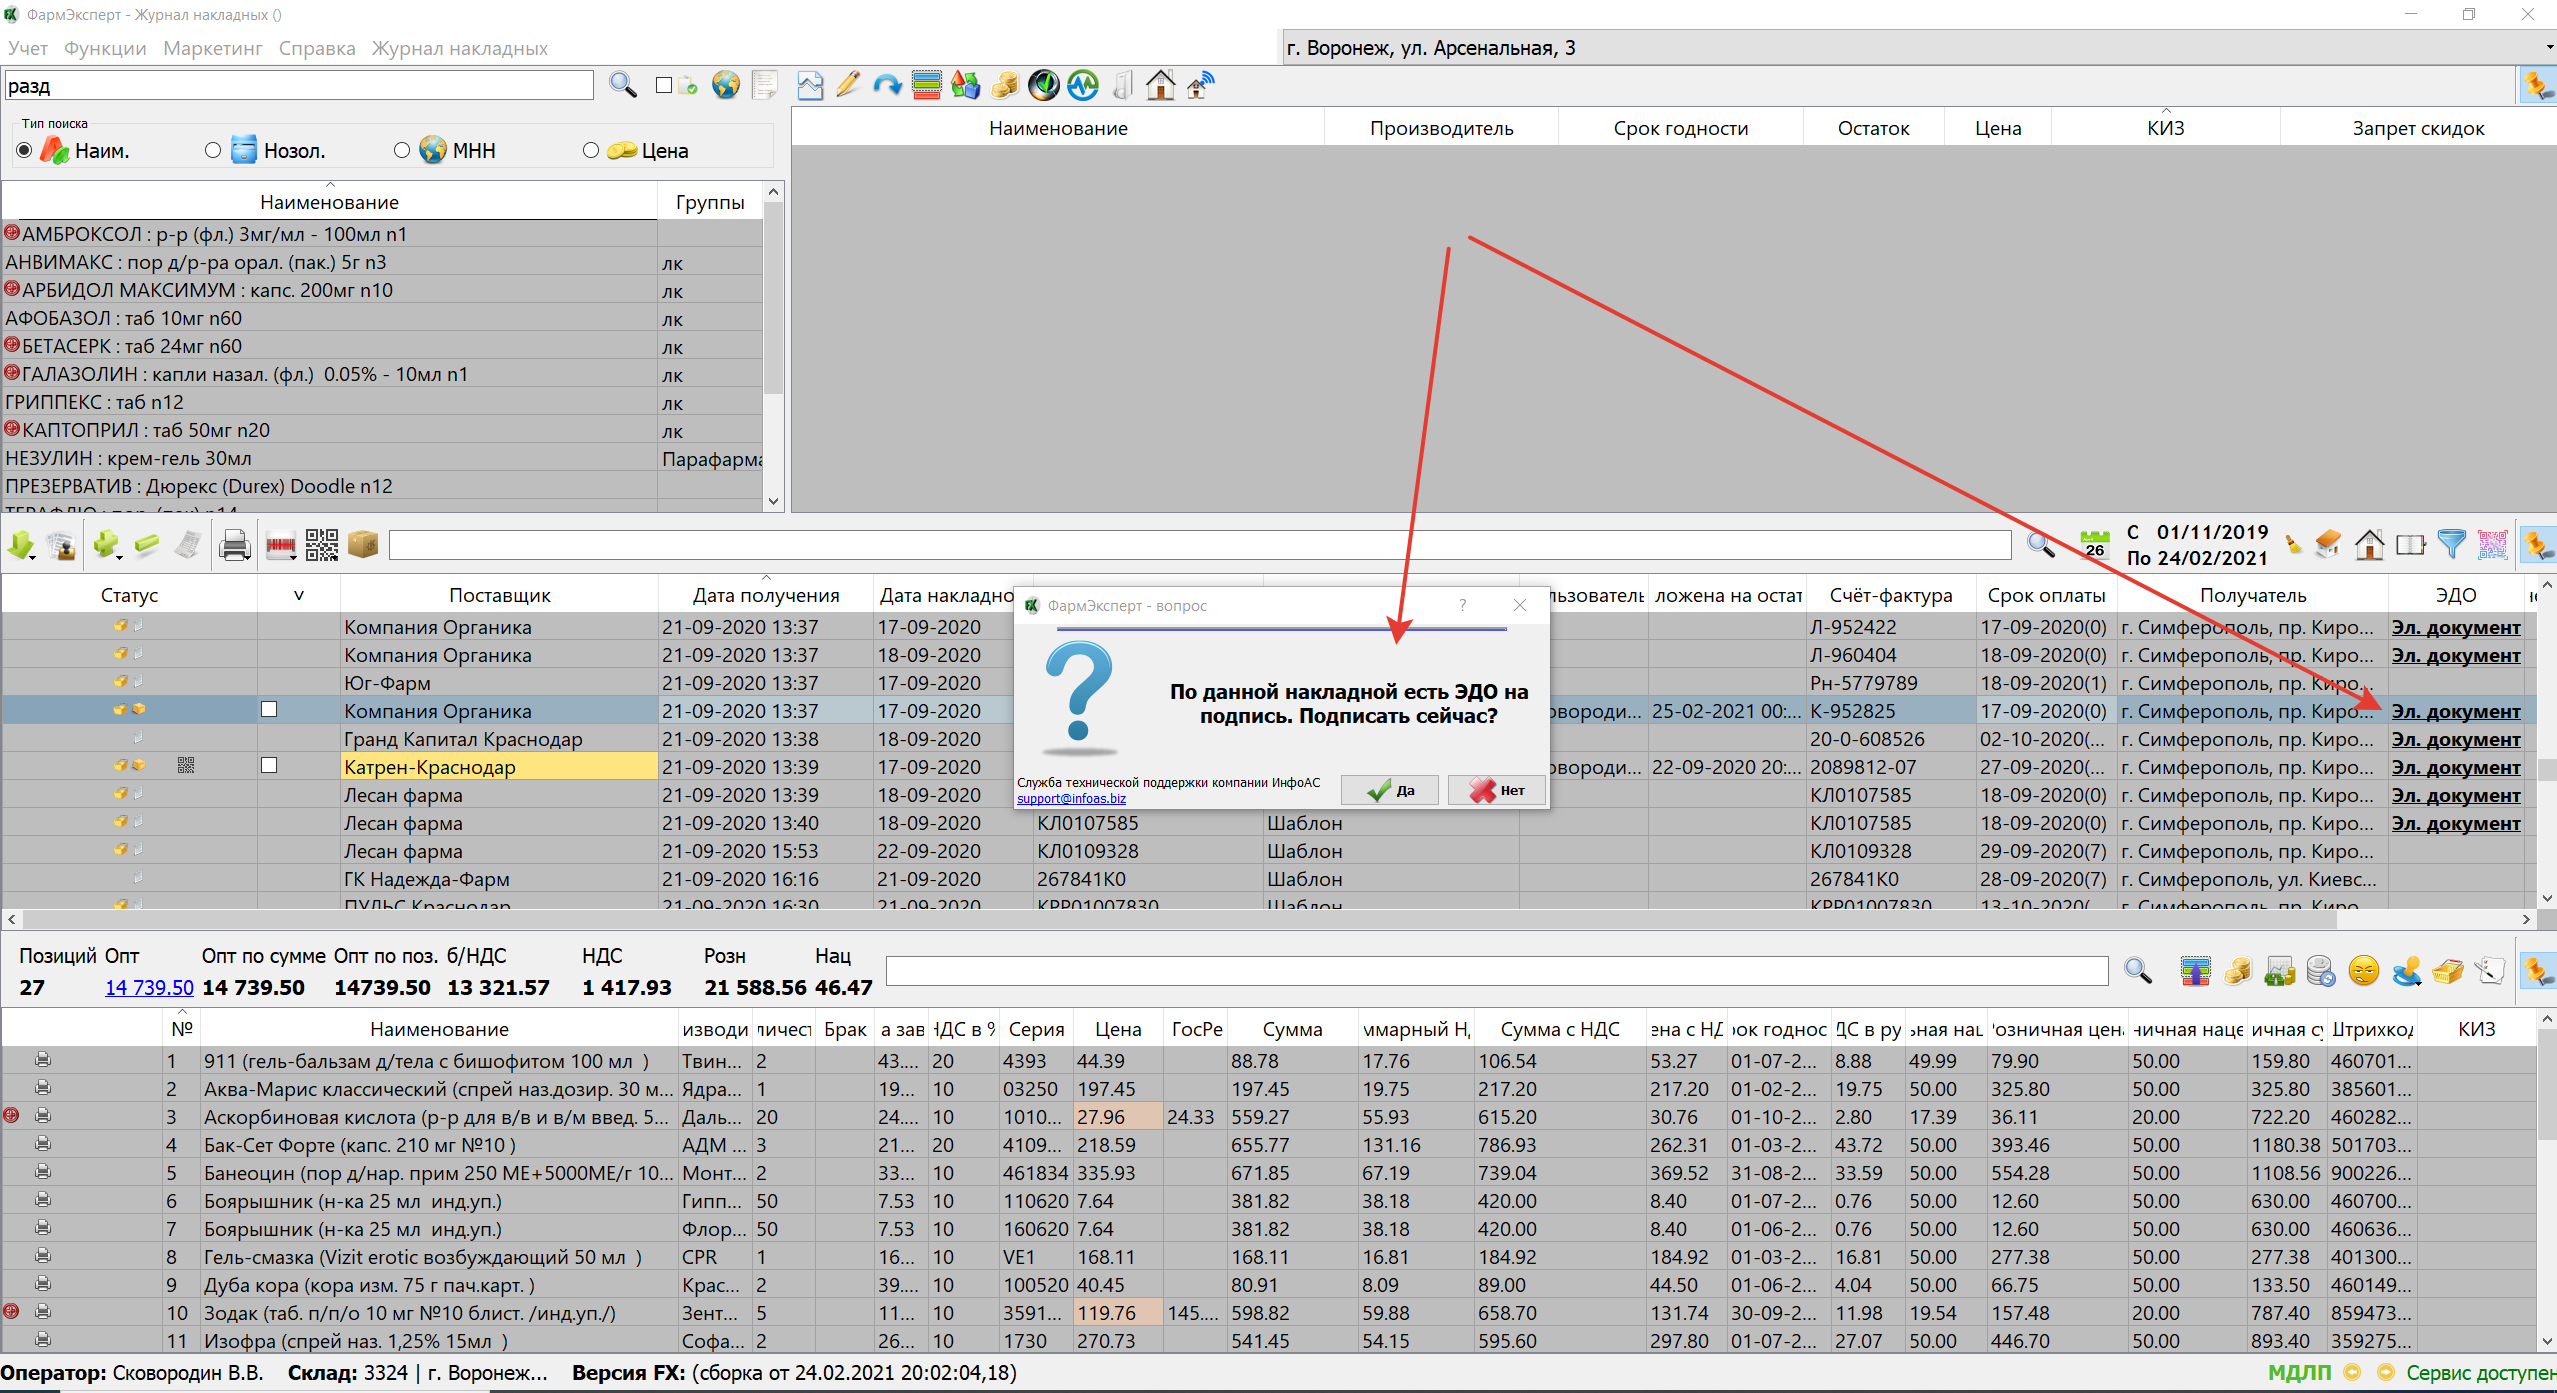Screen dimensions: 2557x1393
Task: Open the support@infoas.biz email link
Action: pos(1071,799)
